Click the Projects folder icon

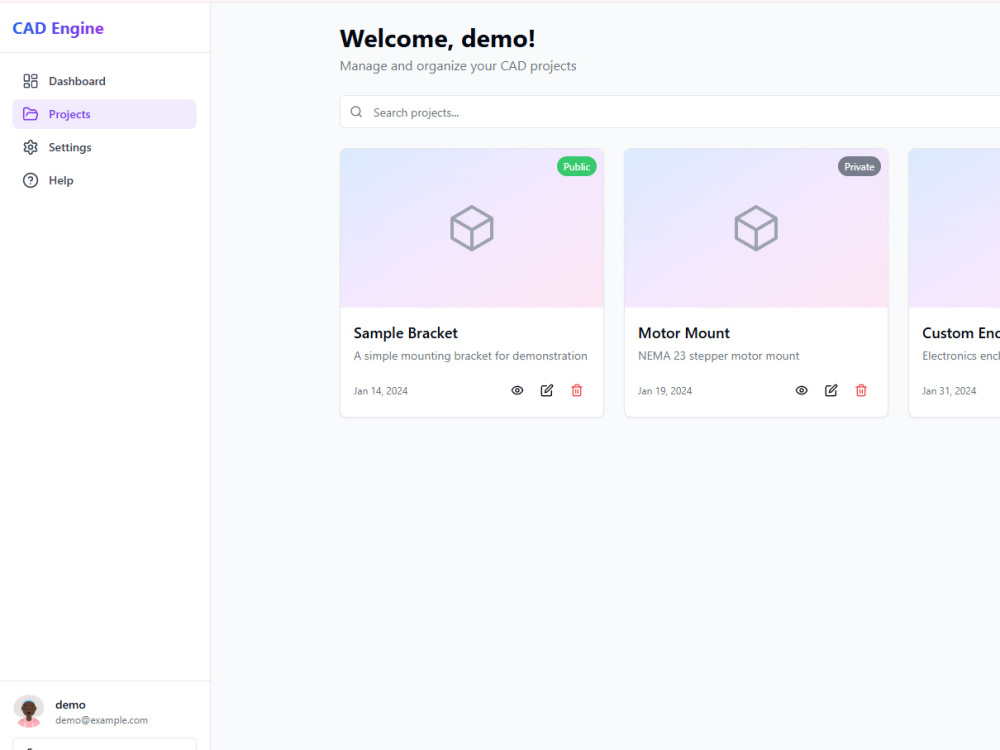click(x=30, y=114)
